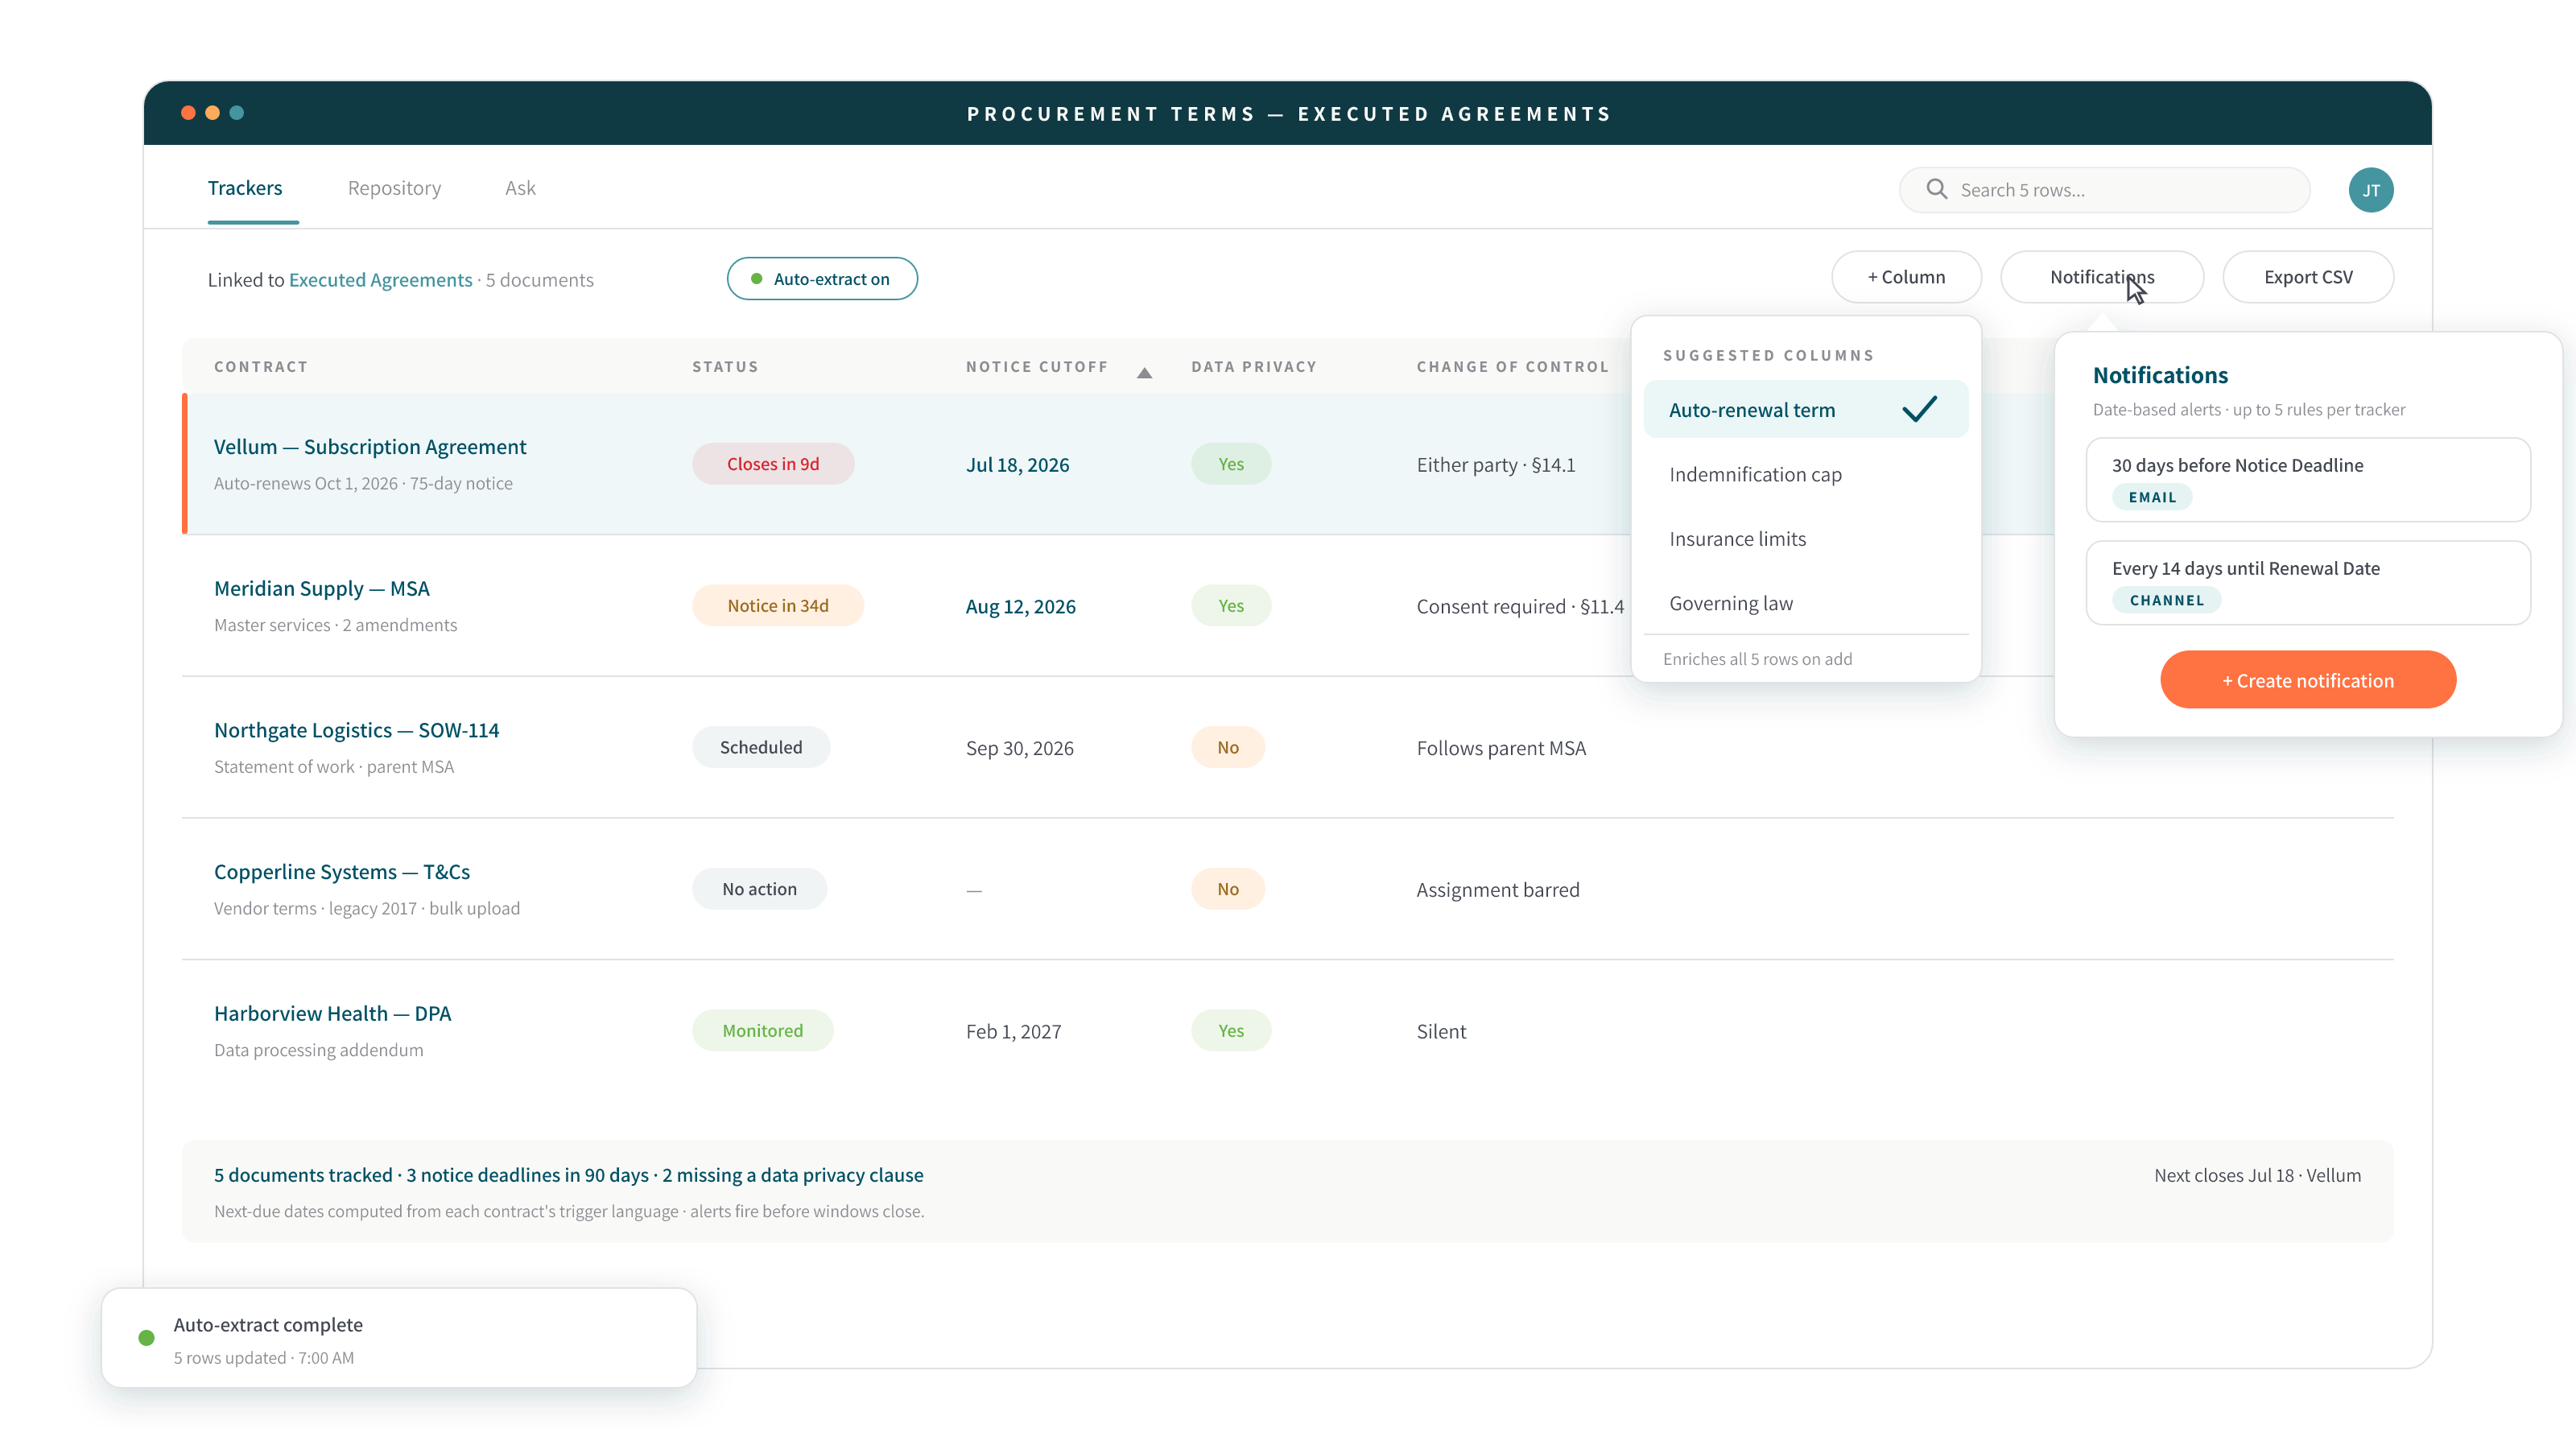Viewport: 2576px width, 1449px height.
Task: Click the Jul 18, 2026 cutoff date
Action: tap(1017, 465)
